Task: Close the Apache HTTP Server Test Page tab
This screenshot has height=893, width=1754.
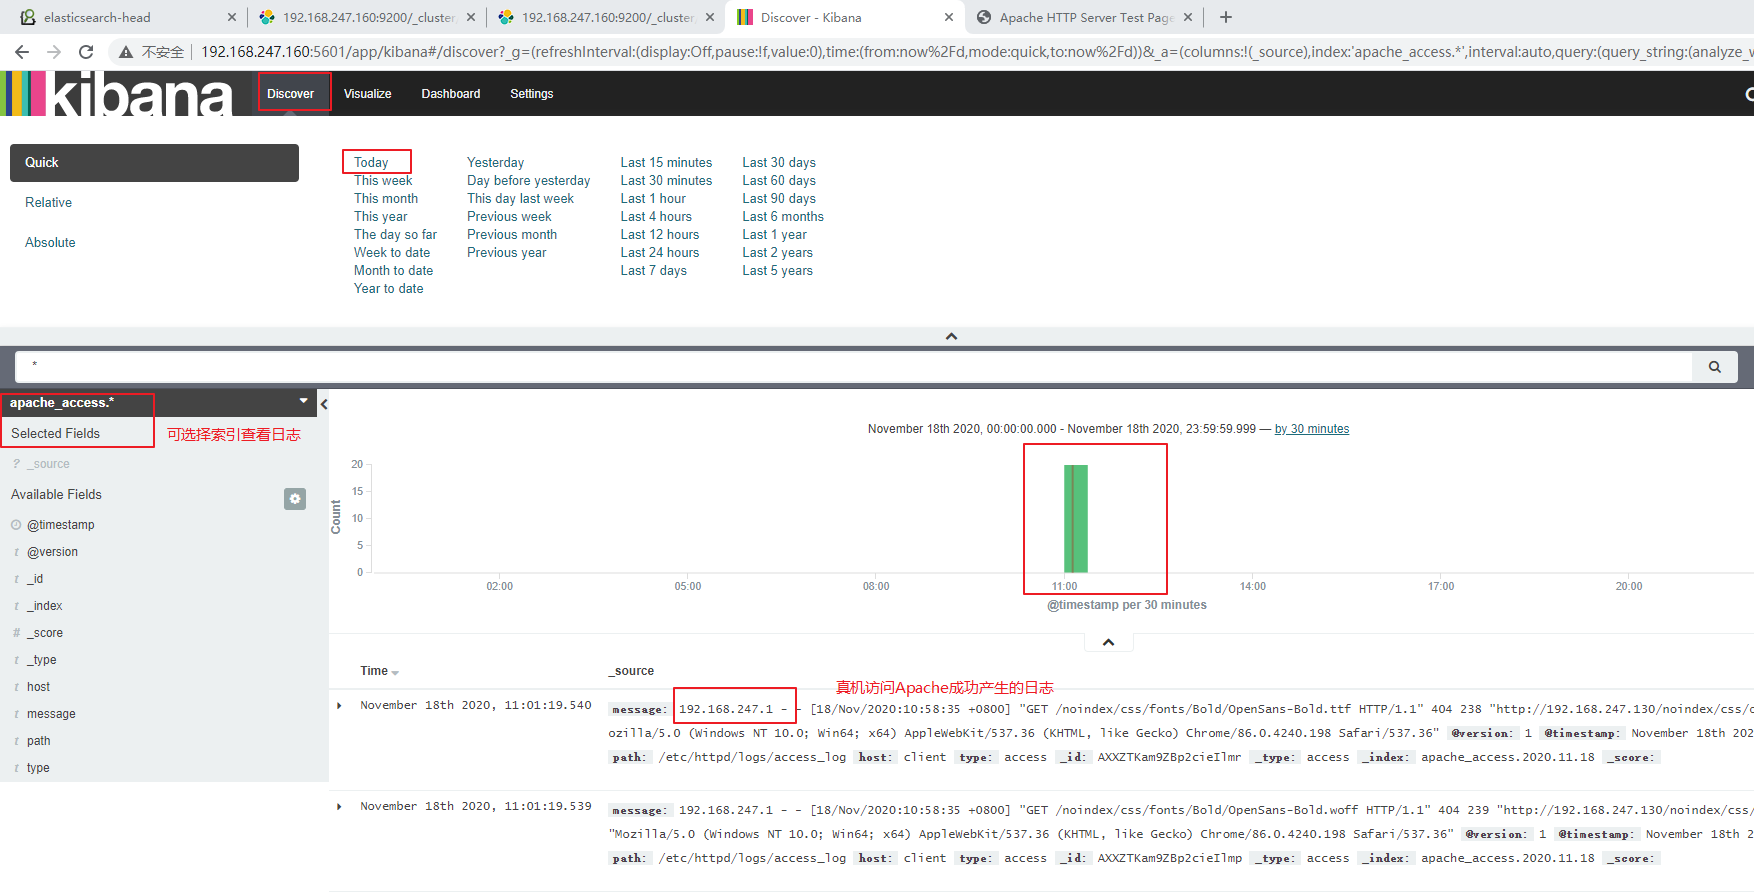Action: point(1188,17)
